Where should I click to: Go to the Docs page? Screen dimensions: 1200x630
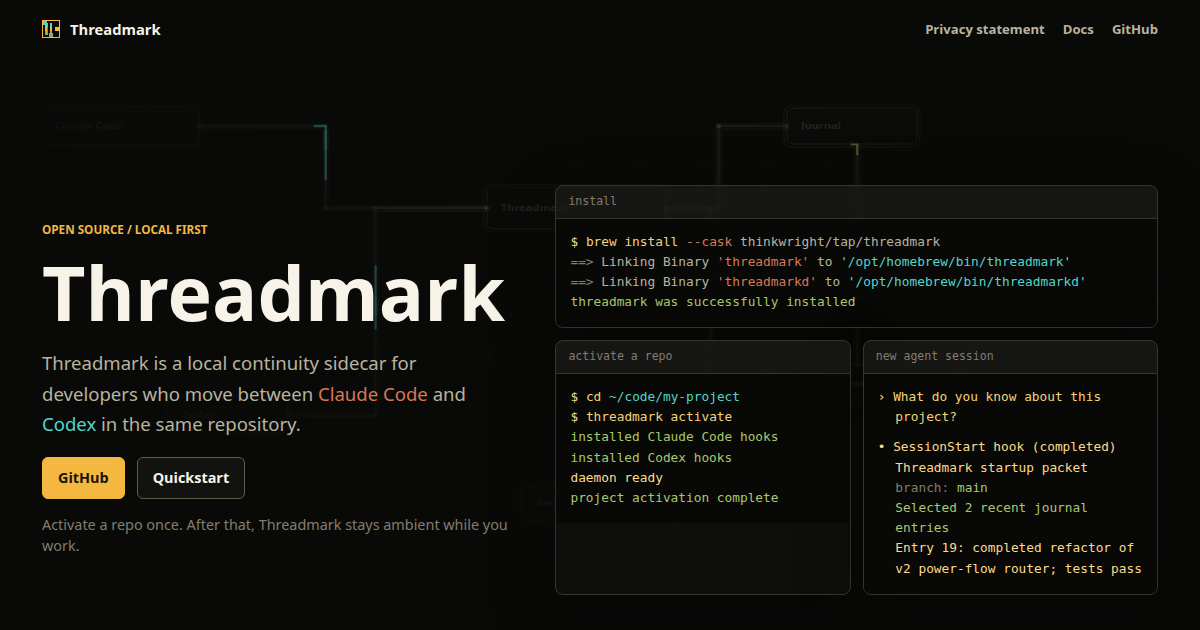1078,30
